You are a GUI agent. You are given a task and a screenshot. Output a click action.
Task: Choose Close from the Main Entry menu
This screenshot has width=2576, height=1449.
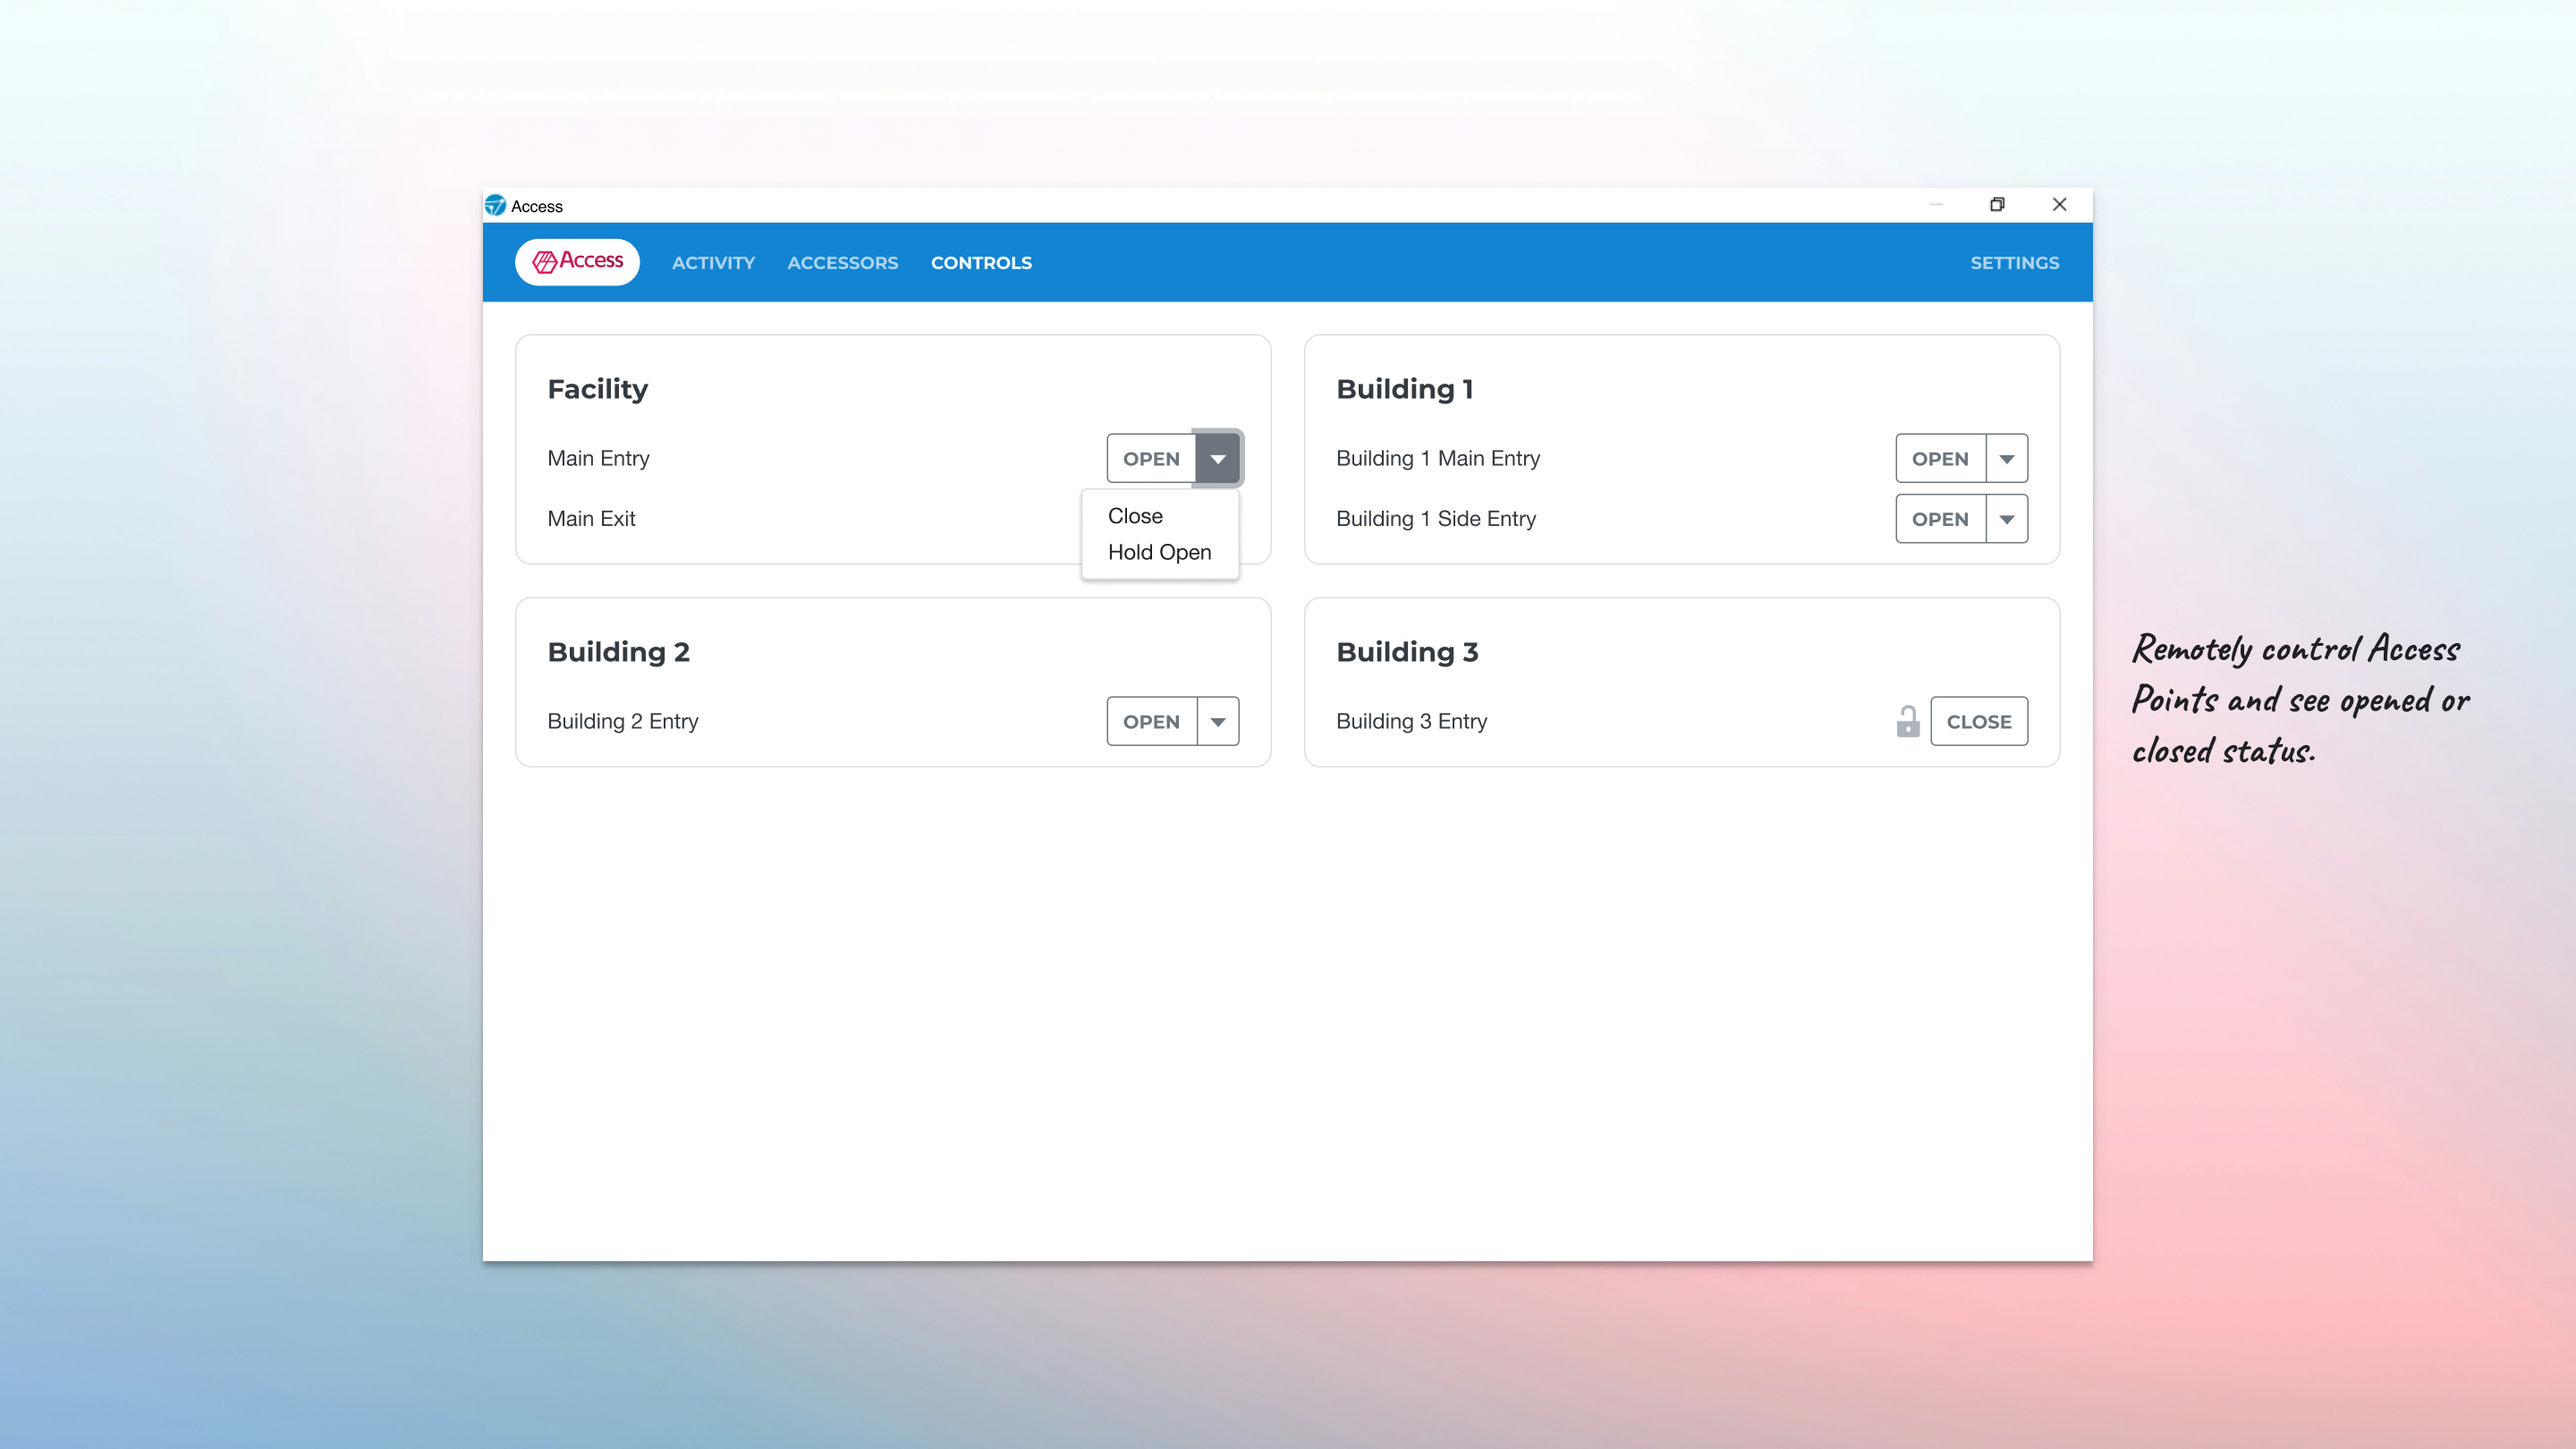coord(1134,515)
